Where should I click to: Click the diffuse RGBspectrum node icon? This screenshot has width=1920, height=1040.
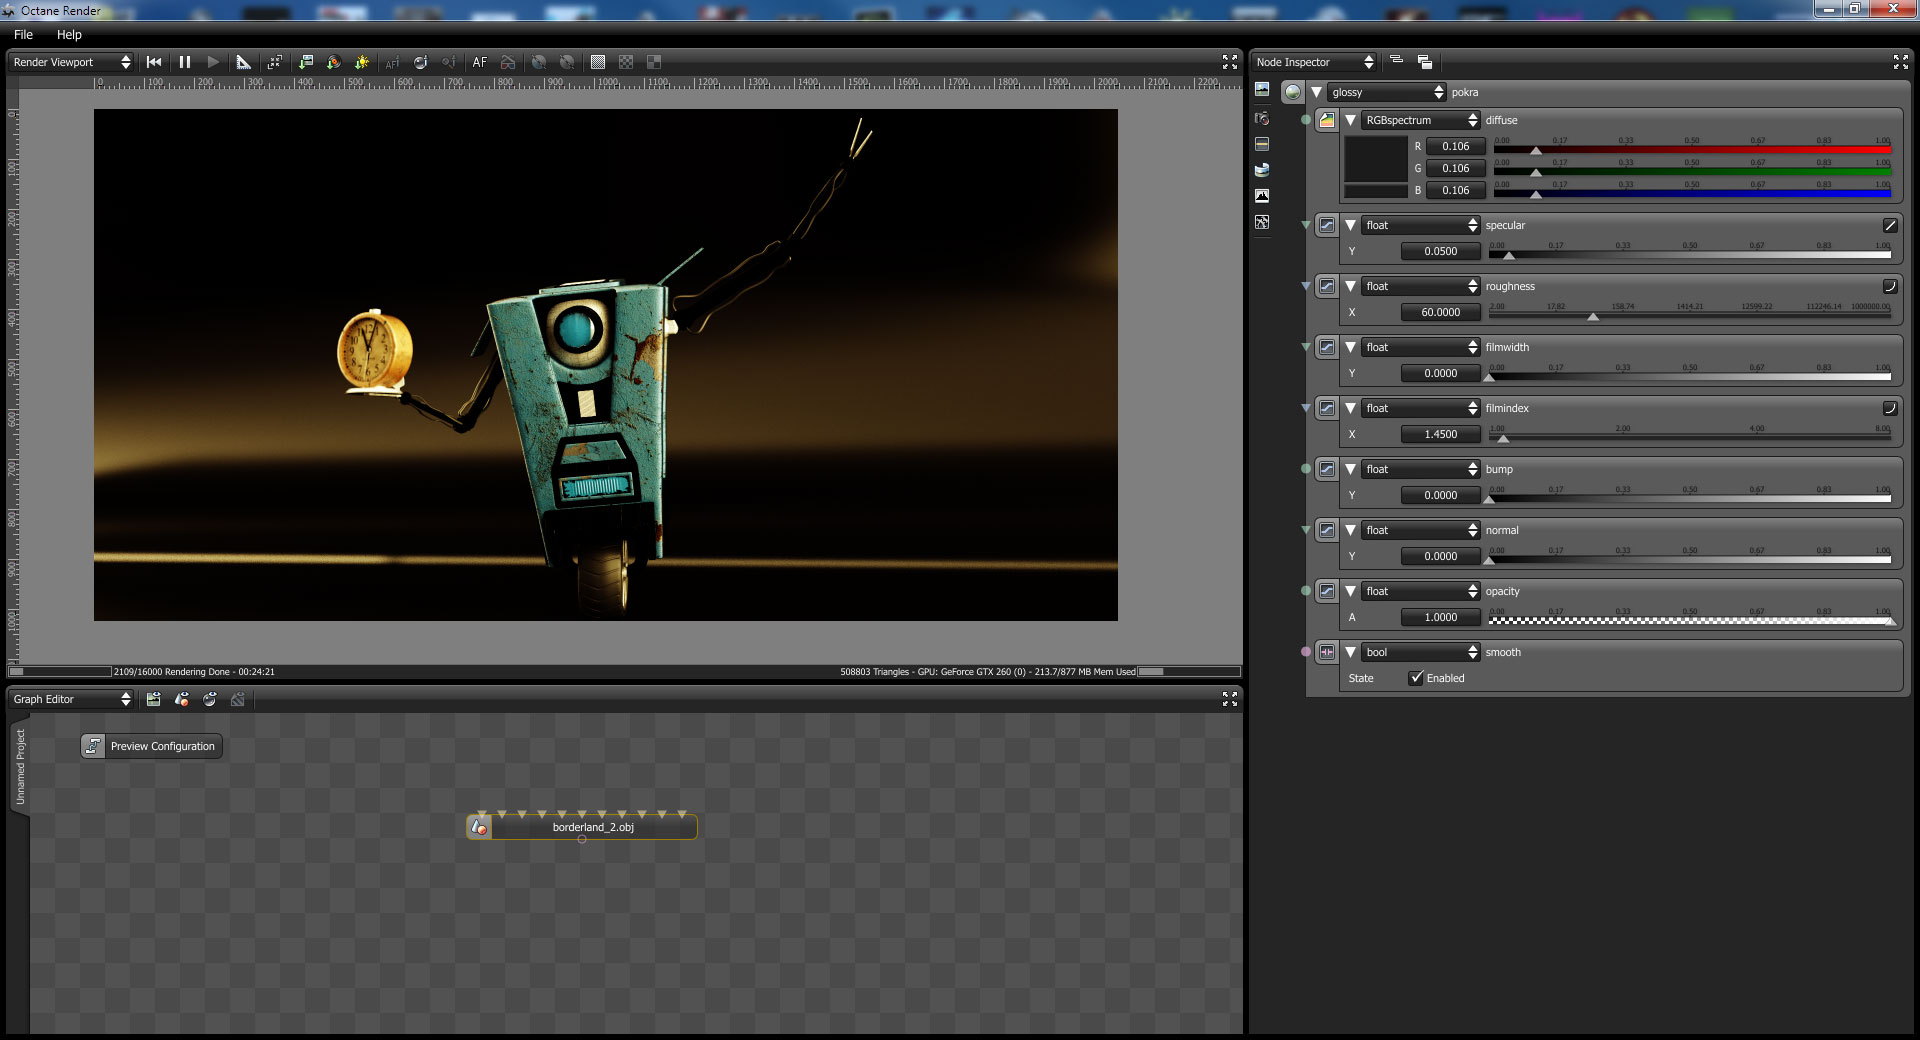coord(1327,120)
